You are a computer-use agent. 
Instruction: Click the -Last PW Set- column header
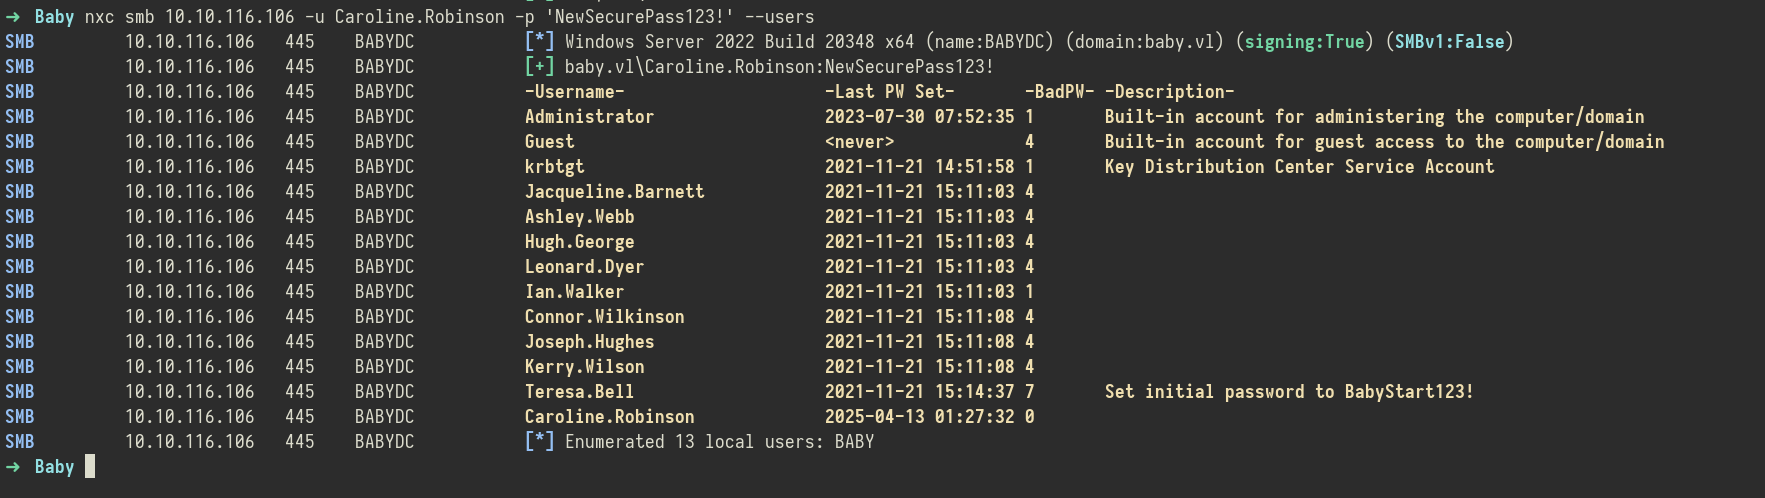pos(889,92)
